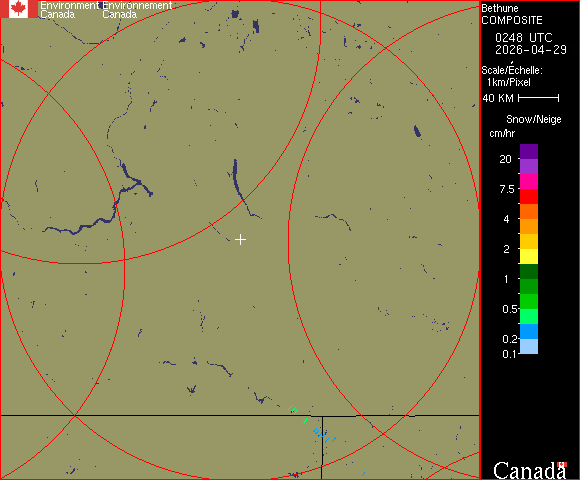Click the Snow/Neige legend heading
This screenshot has width=580, height=480.
(534, 119)
